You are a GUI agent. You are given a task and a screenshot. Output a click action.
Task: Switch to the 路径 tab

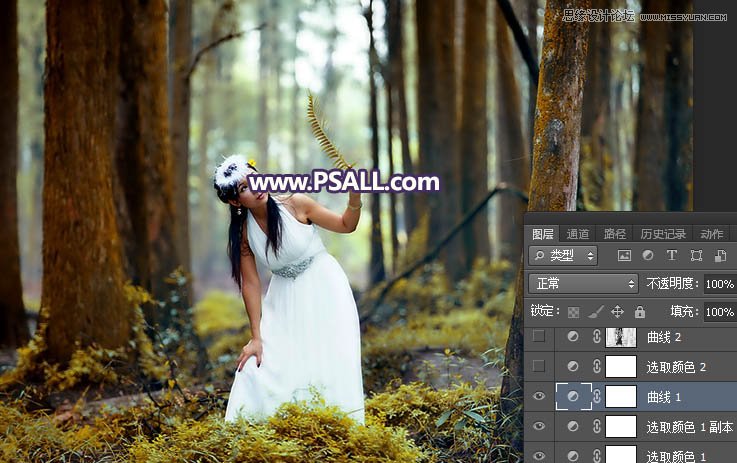coord(614,234)
